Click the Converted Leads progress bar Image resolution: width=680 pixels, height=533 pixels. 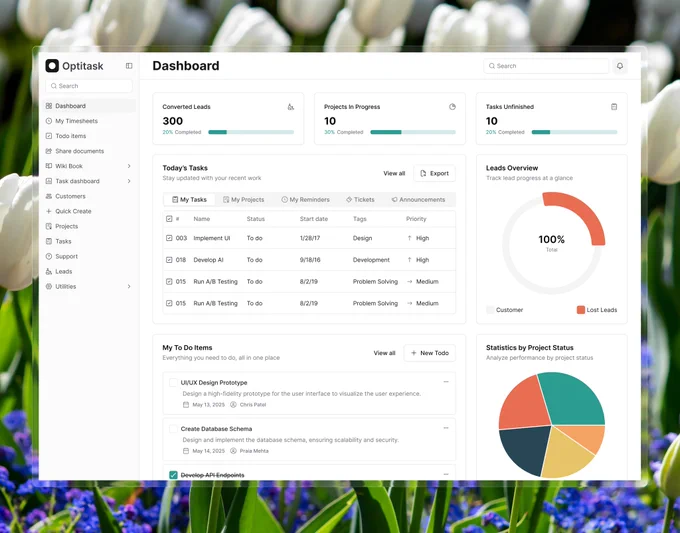coord(251,132)
